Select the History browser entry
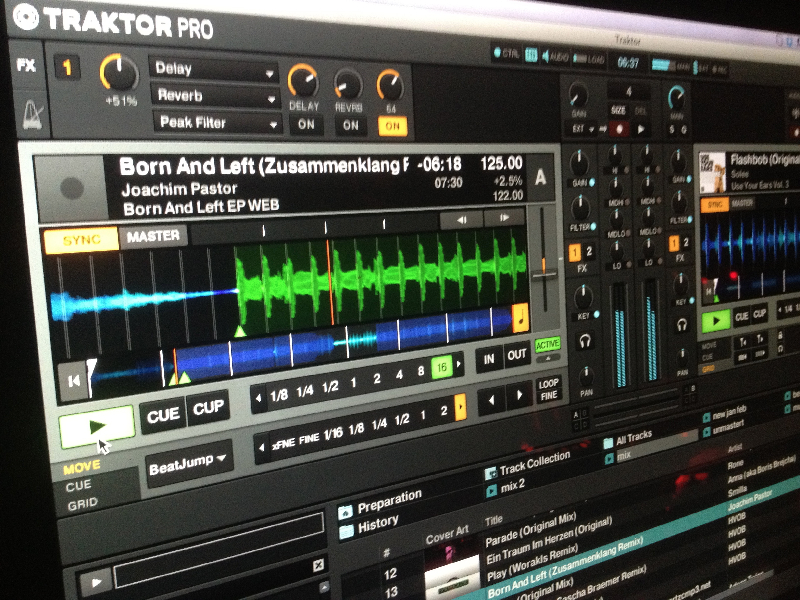This screenshot has height=600, width=800. (379, 525)
